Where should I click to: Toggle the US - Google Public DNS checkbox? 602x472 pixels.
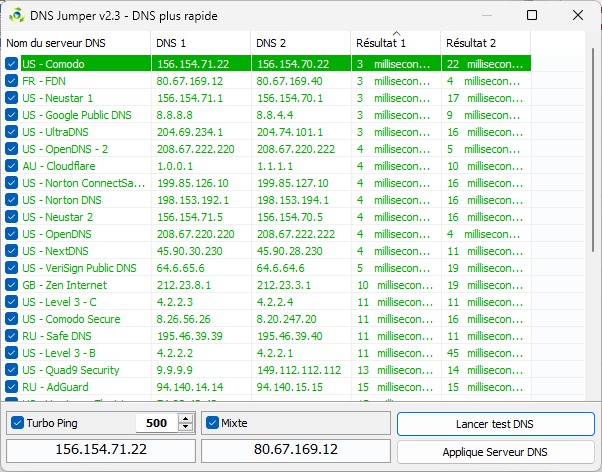[12, 115]
